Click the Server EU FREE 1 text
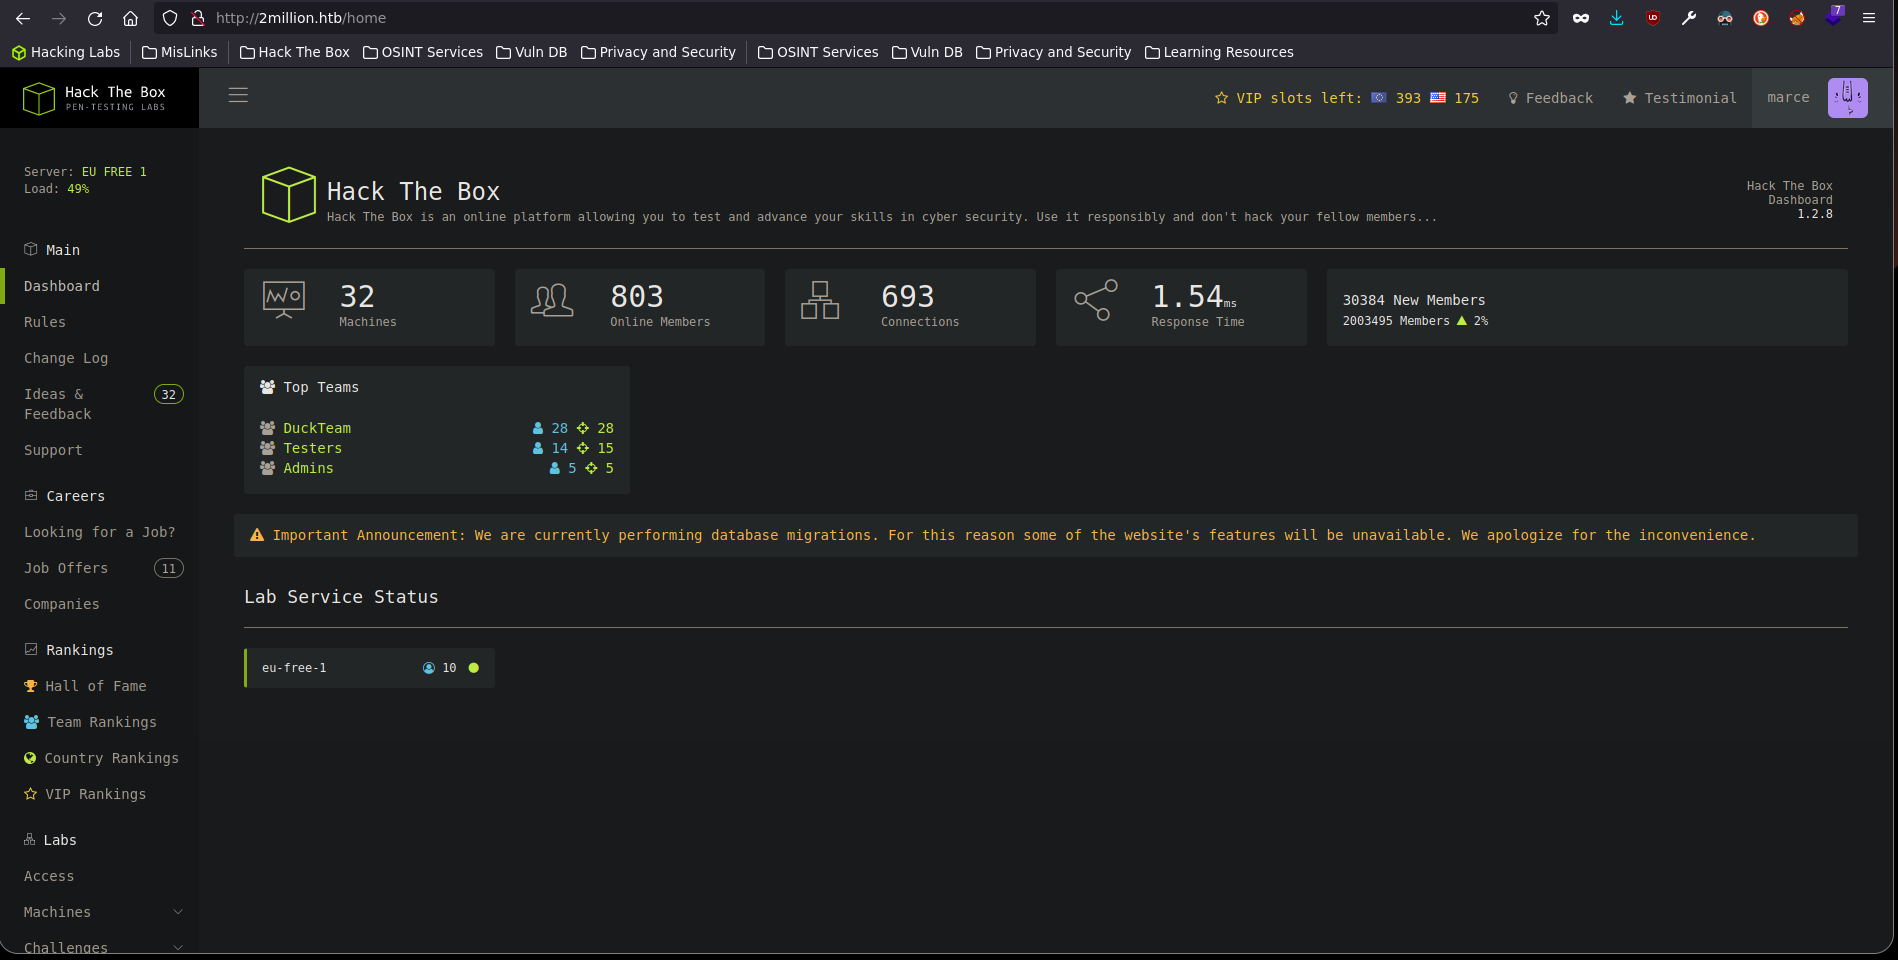 coord(85,172)
